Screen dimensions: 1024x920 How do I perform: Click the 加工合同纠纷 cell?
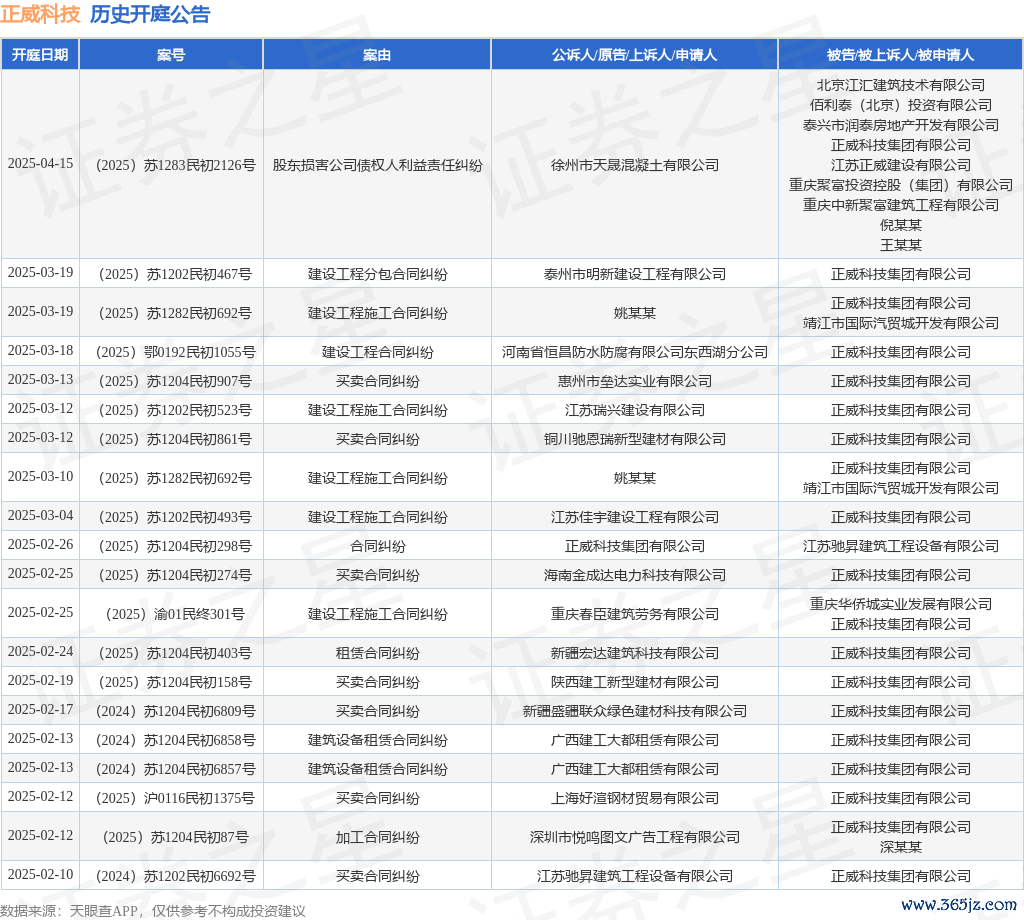(377, 838)
